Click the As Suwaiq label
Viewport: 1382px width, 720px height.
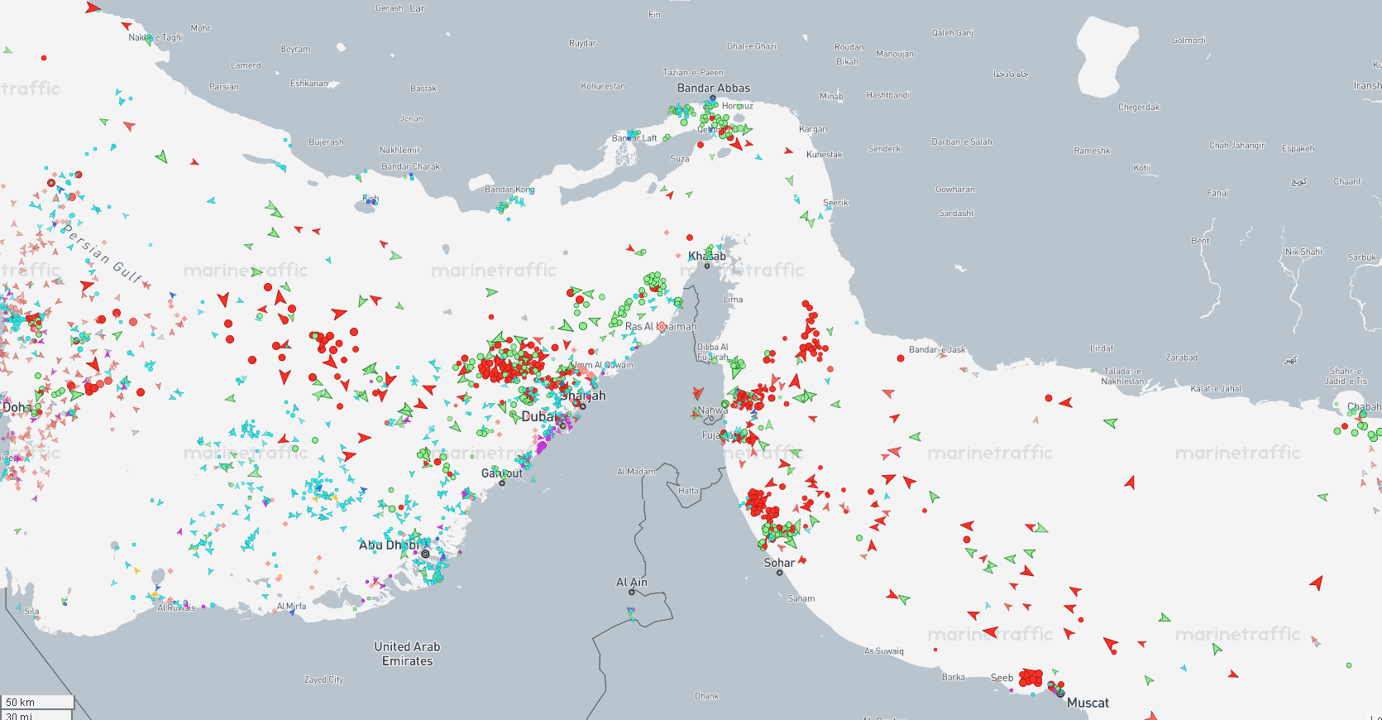(x=884, y=651)
